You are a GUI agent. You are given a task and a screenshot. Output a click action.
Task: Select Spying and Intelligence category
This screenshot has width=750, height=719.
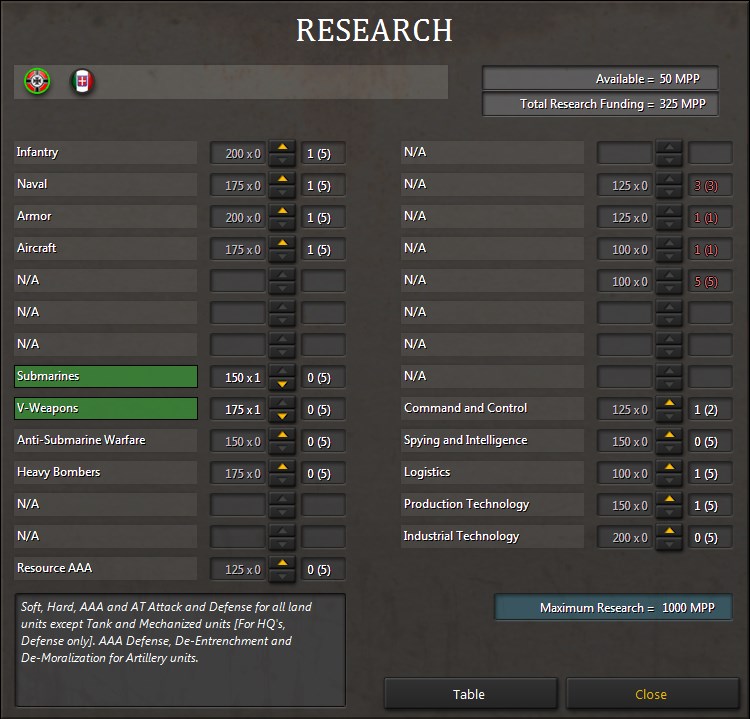pyautogui.click(x=492, y=441)
